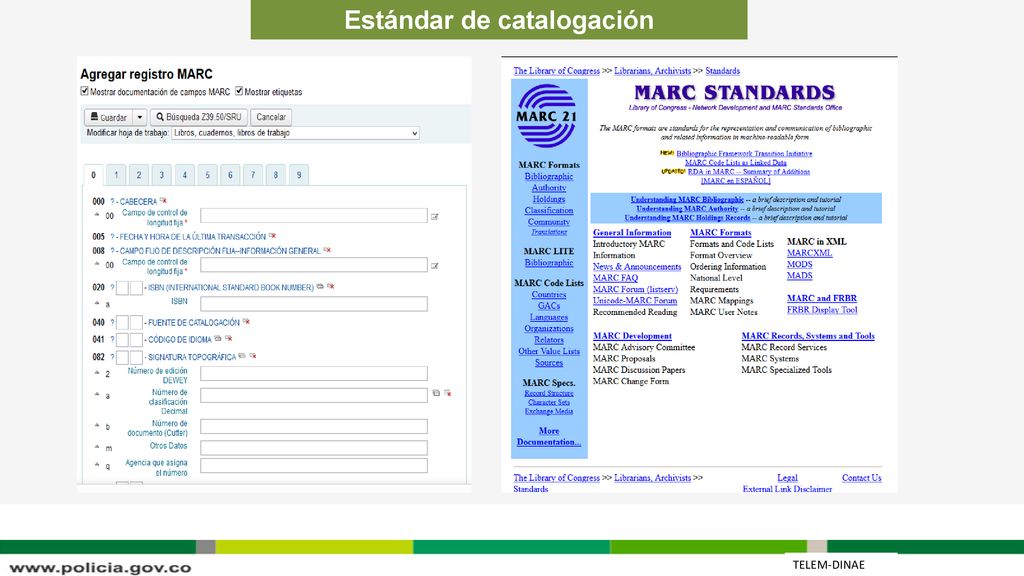Delete the 020 ISBN tag icon
Viewport: 1024px width, 576px height.
(331, 287)
